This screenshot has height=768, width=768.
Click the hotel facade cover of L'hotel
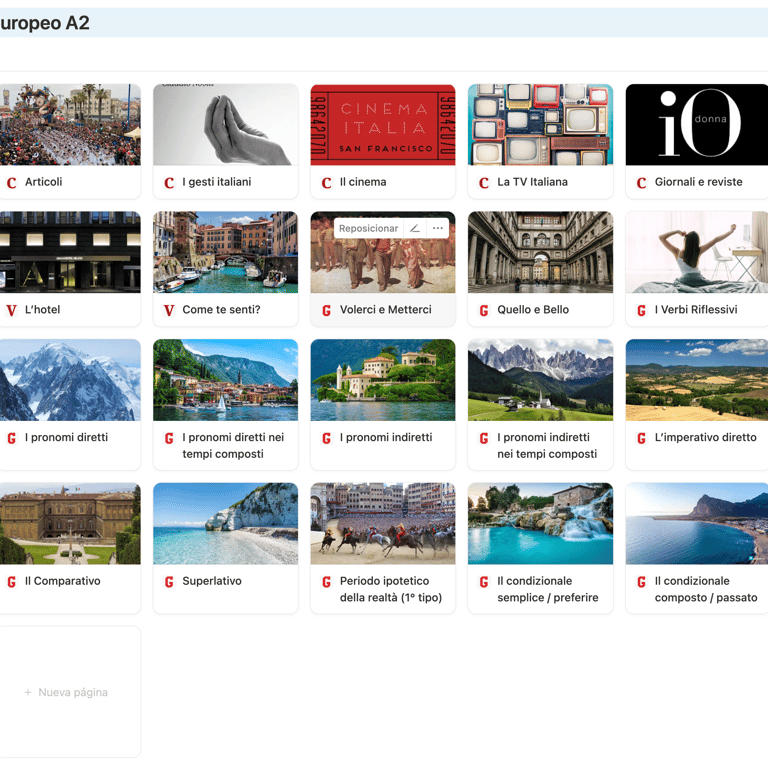[70, 252]
